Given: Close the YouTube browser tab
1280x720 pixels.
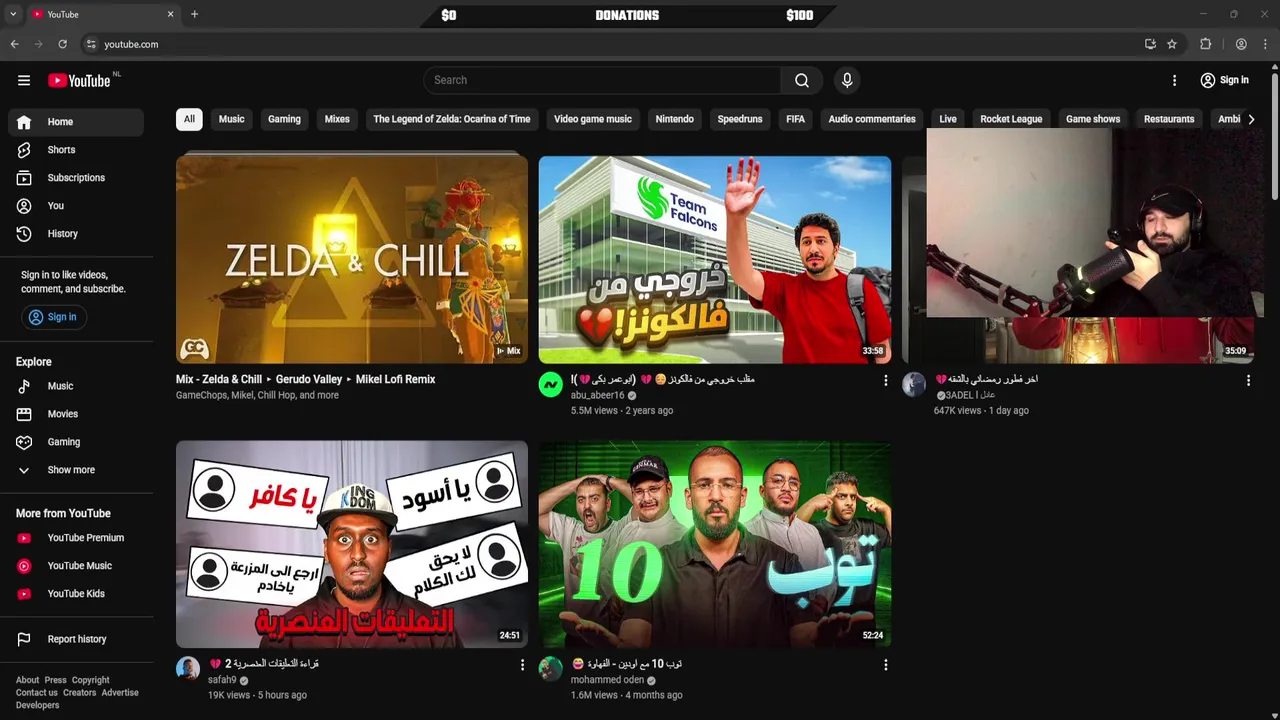Looking at the screenshot, I should (x=170, y=14).
